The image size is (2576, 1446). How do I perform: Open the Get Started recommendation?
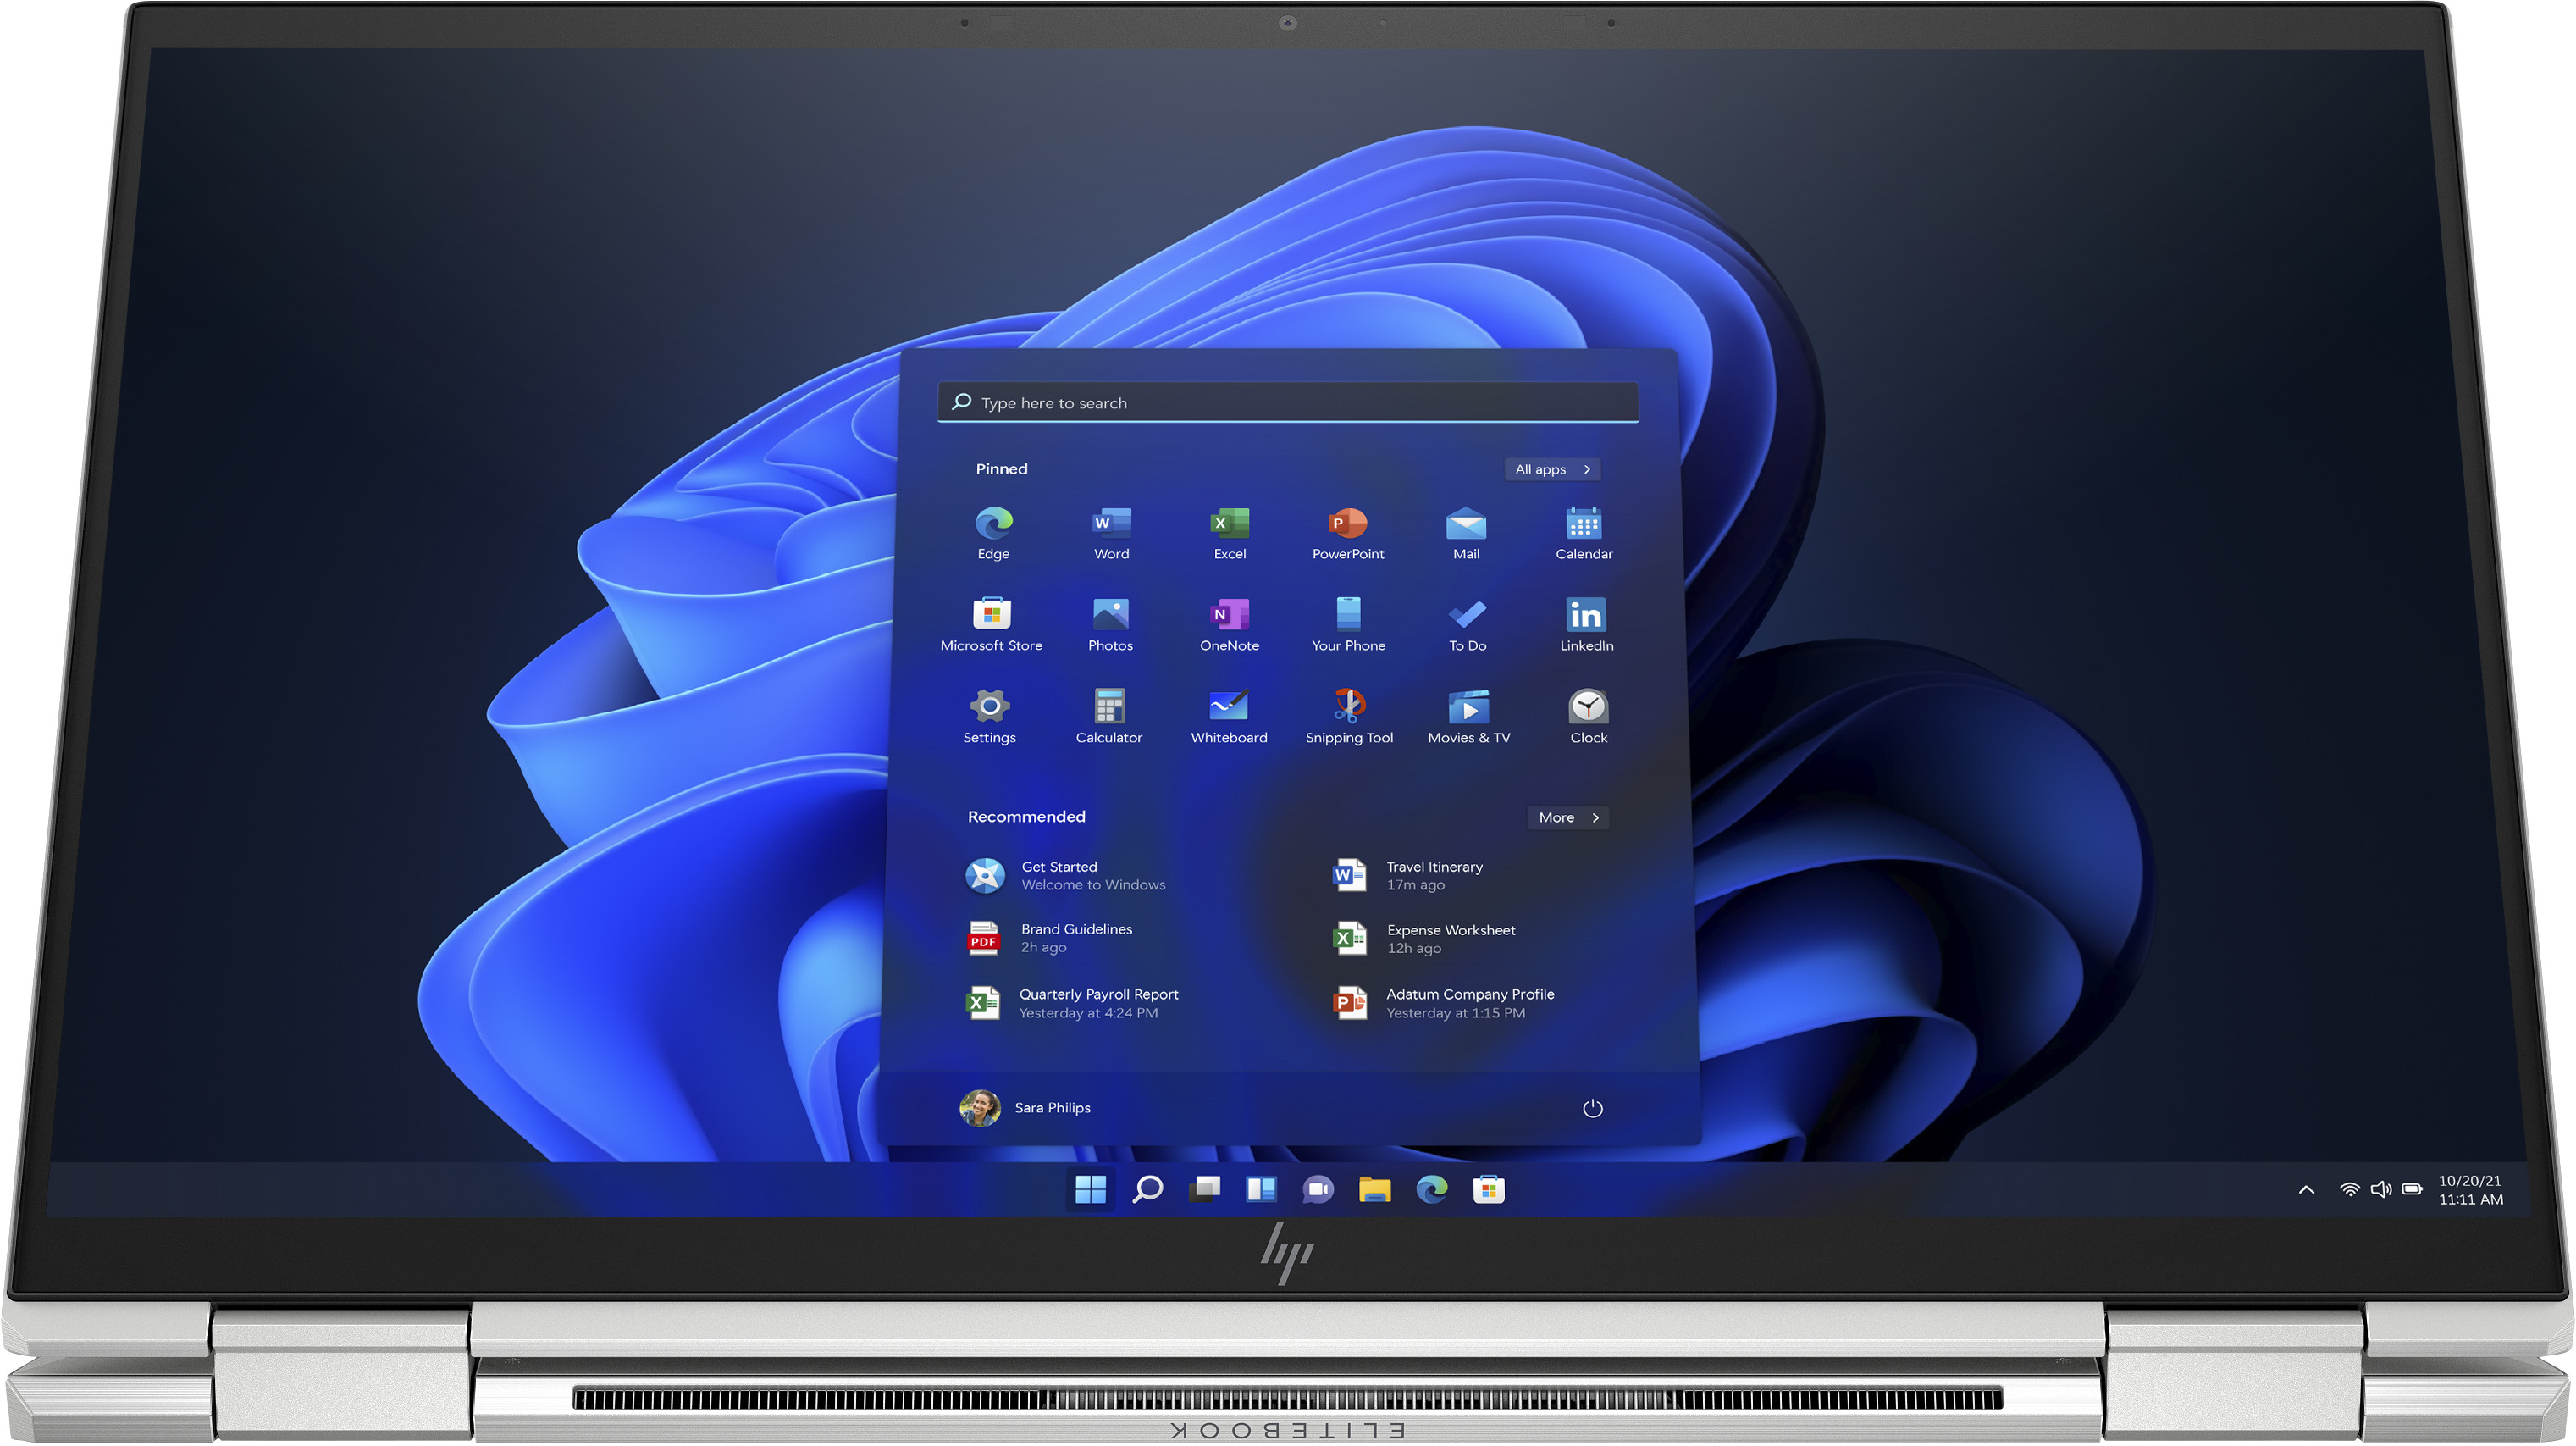(1065, 876)
